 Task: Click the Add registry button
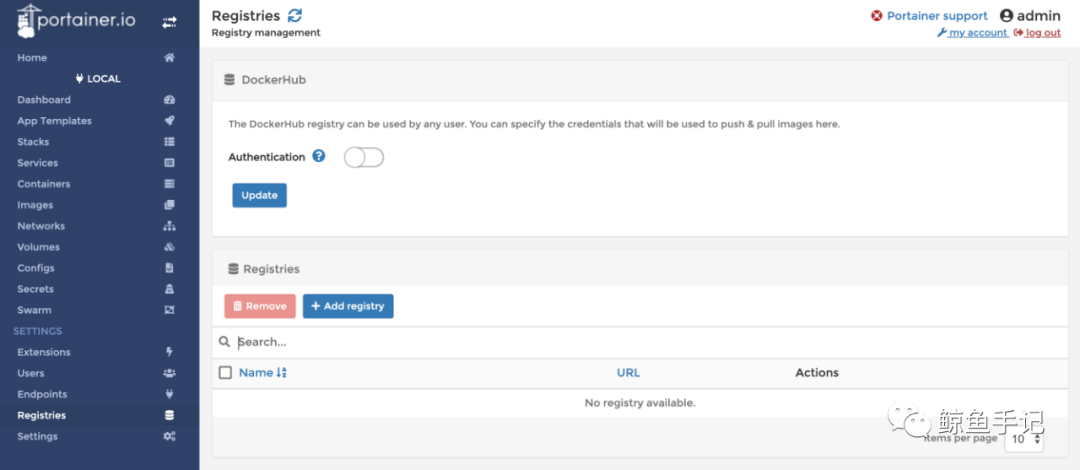tap(348, 306)
